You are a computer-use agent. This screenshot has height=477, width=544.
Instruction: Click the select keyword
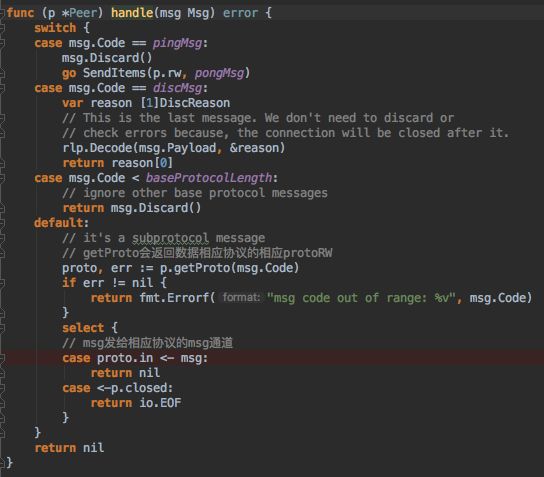point(83,328)
